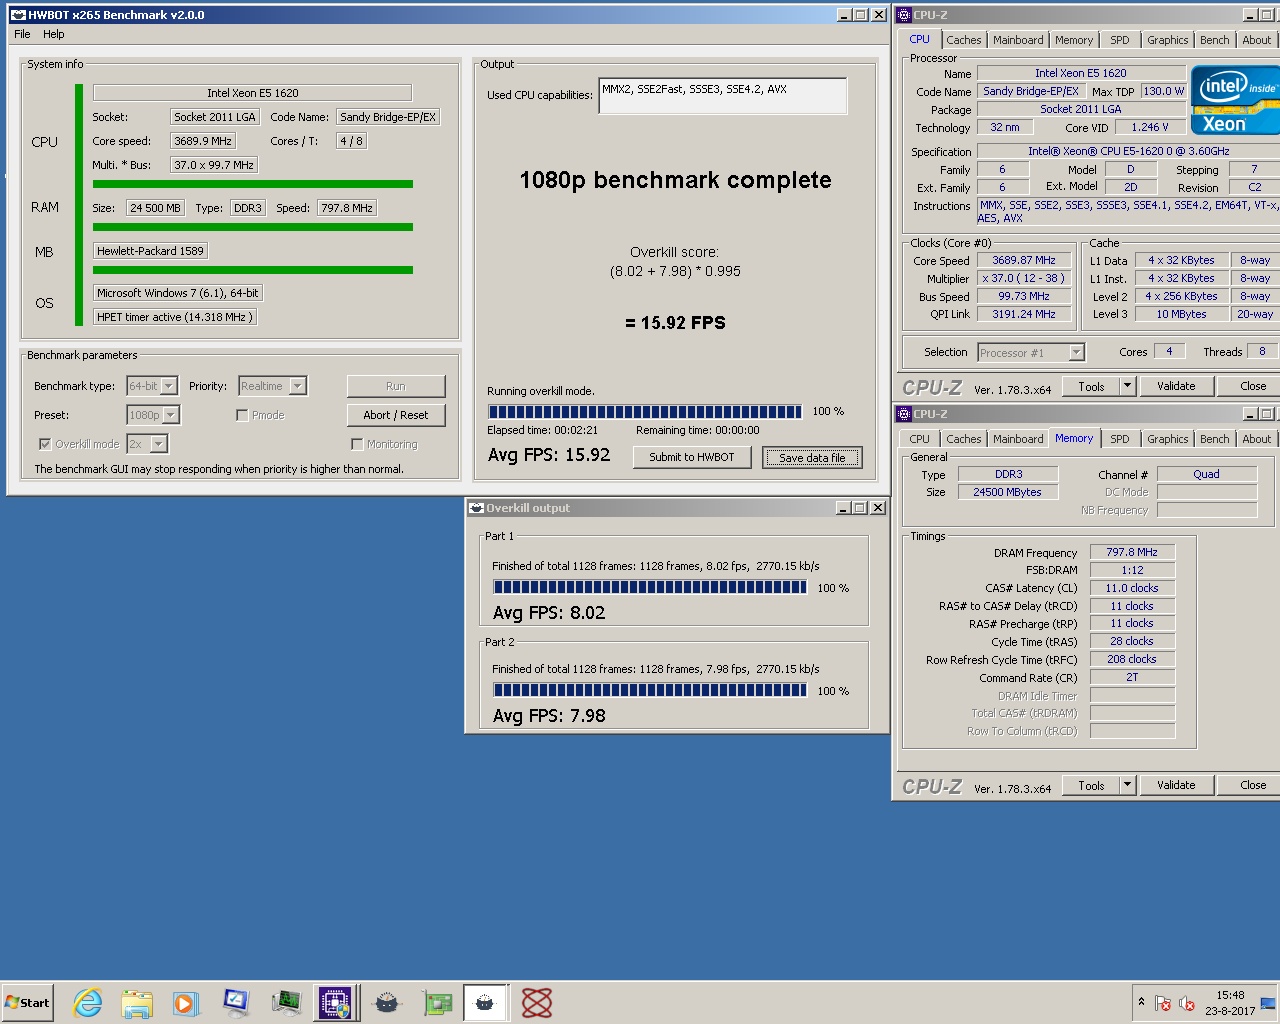Viewport: 1280px width, 1024px height.
Task: Click the Used CPU capabilities text box
Action: click(722, 95)
